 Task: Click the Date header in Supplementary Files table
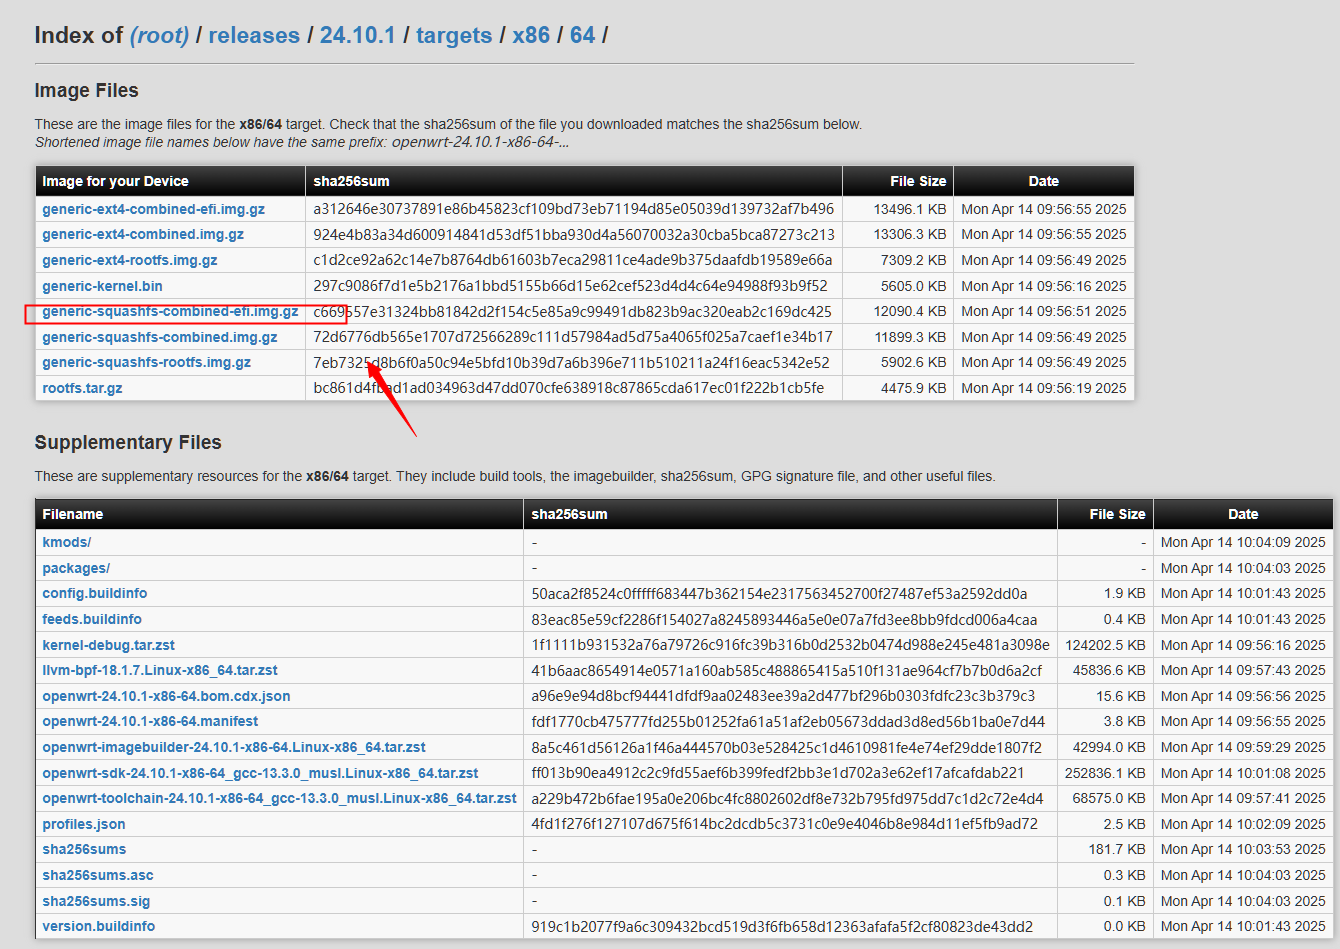click(x=1243, y=514)
